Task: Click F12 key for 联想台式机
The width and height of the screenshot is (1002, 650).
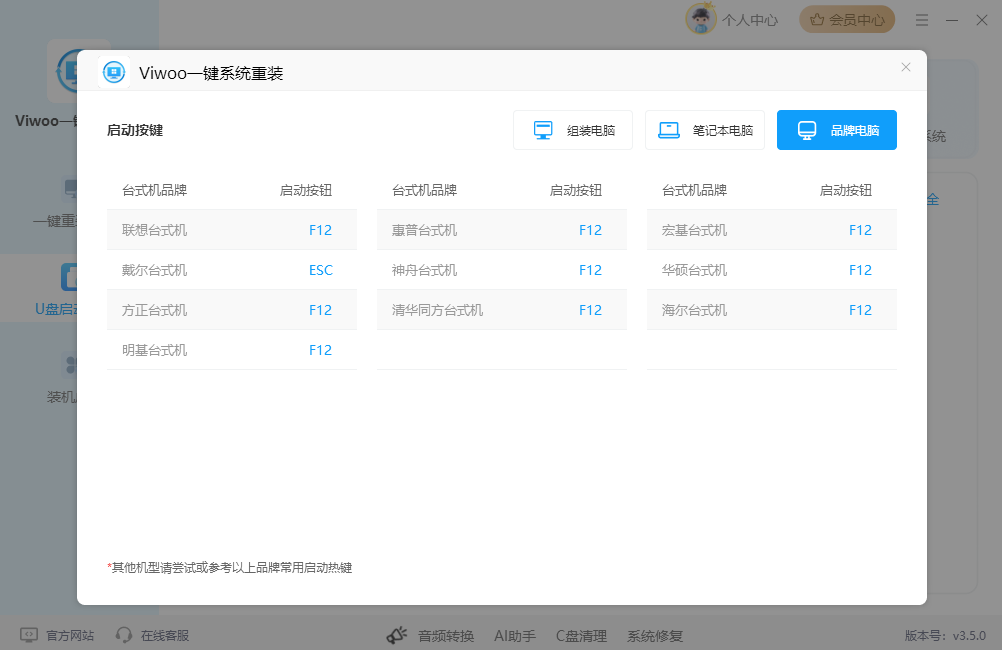Action: tap(320, 230)
